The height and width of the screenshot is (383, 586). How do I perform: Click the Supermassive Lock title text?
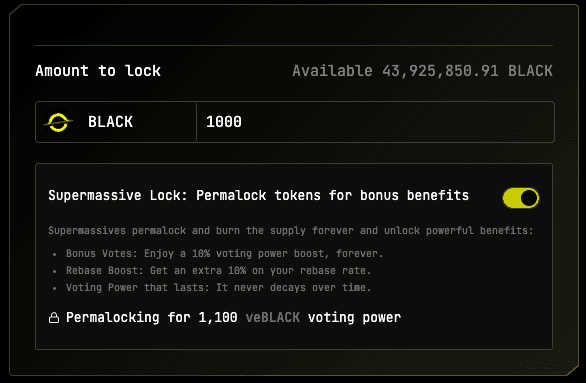click(258, 195)
